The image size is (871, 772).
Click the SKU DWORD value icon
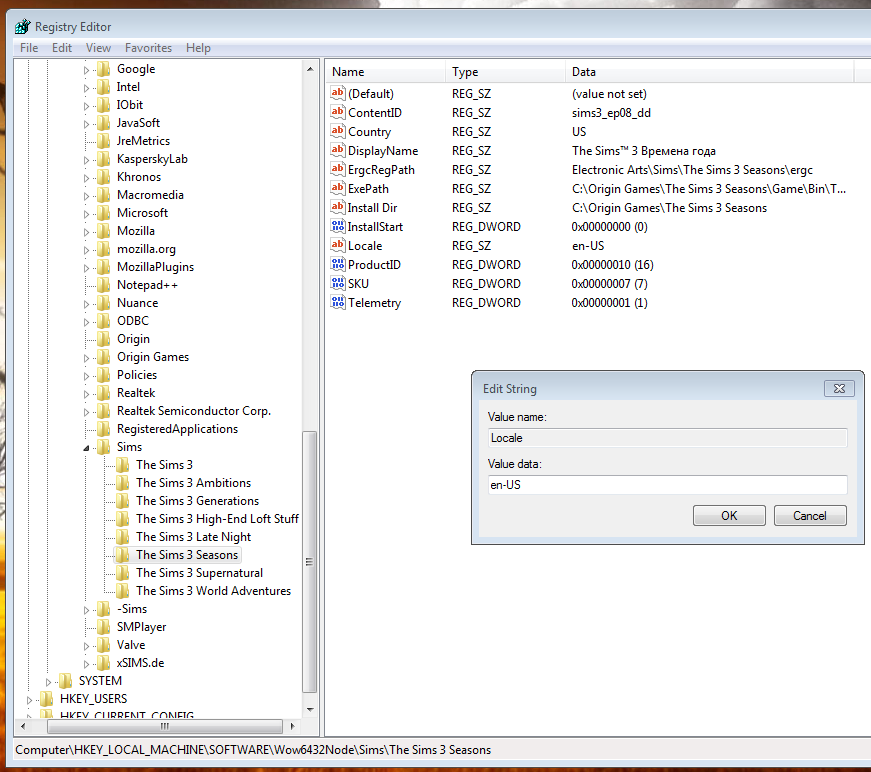point(338,283)
